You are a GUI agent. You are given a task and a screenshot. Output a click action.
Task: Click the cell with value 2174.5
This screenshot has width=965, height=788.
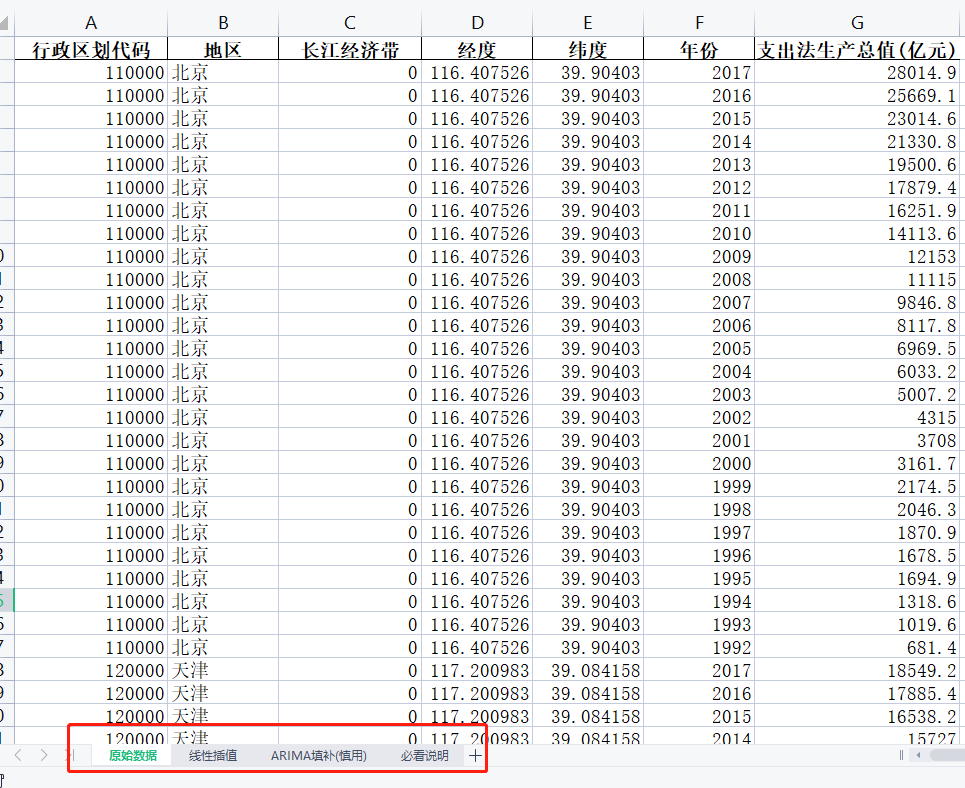pyautogui.click(x=857, y=486)
